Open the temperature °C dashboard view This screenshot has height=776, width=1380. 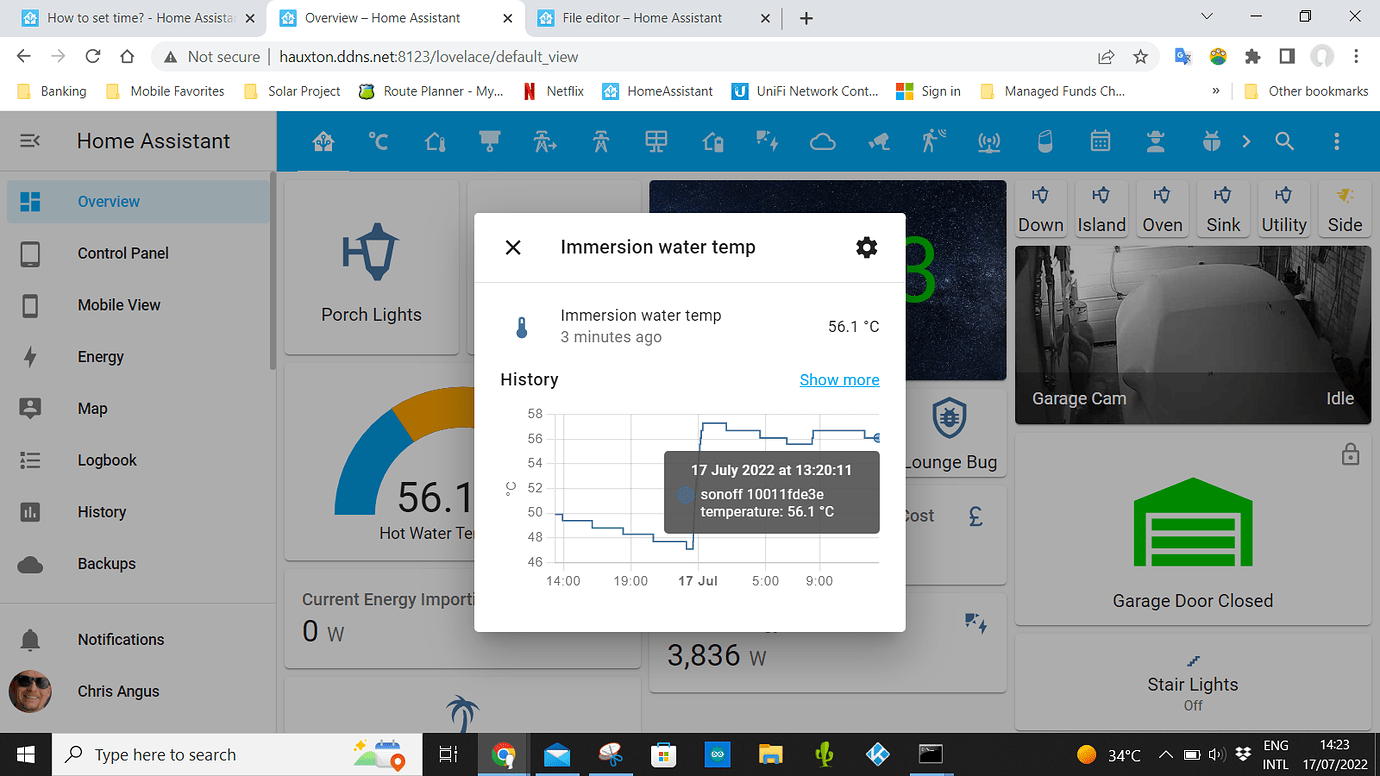[x=378, y=141]
